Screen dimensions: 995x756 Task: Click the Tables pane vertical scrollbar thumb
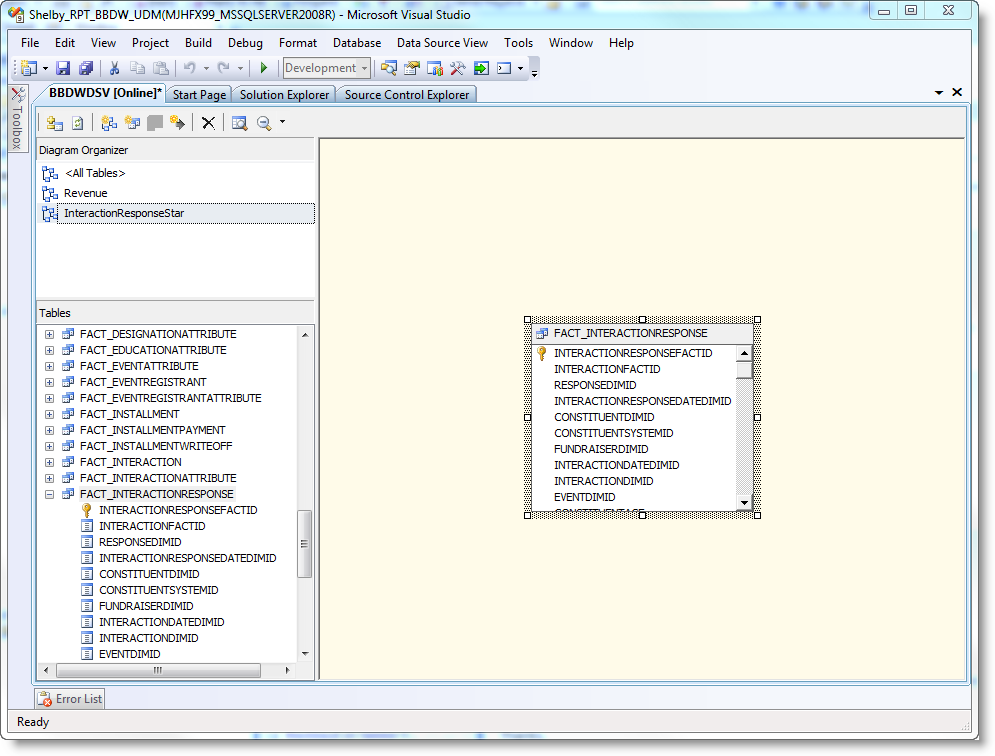(305, 543)
